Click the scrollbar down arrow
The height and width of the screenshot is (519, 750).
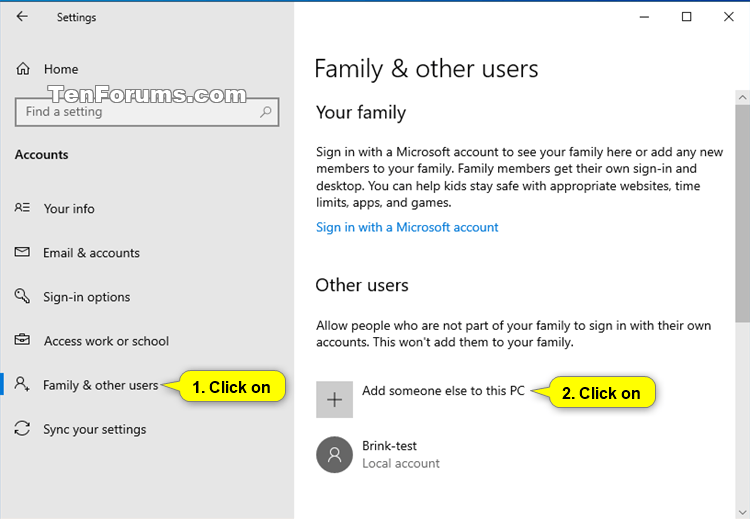pyautogui.click(x=742, y=512)
